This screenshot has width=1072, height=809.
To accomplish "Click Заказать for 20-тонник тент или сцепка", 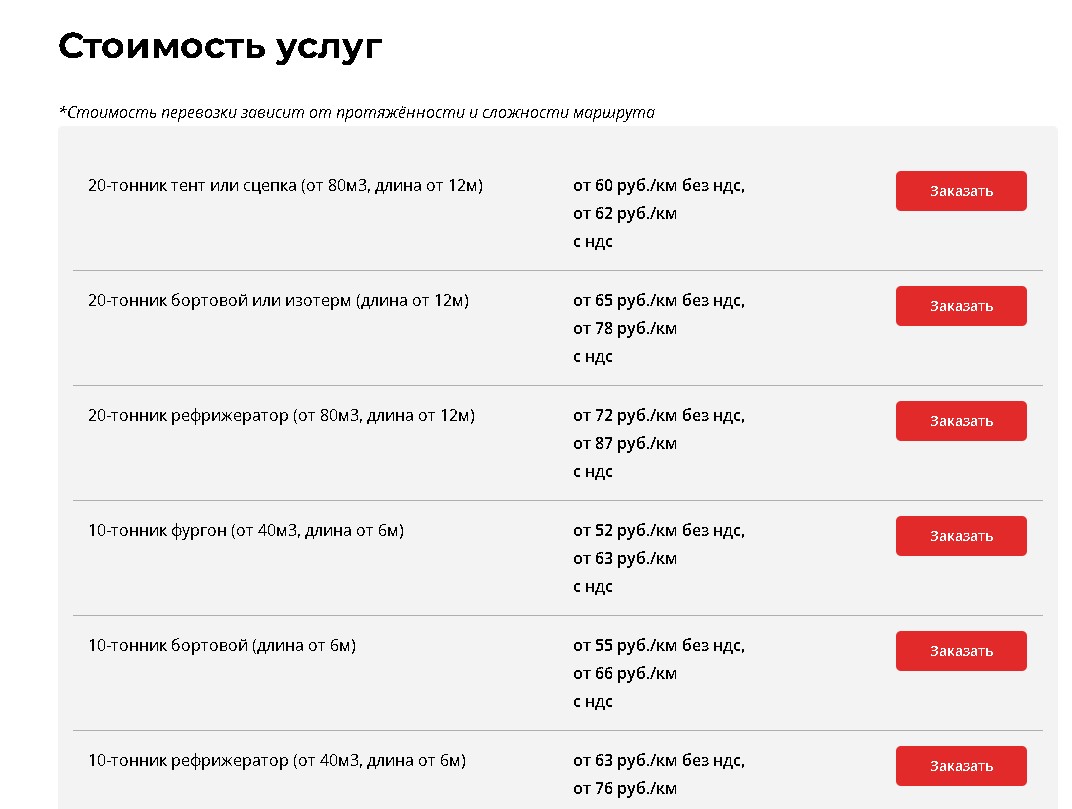I will click(x=960, y=191).
